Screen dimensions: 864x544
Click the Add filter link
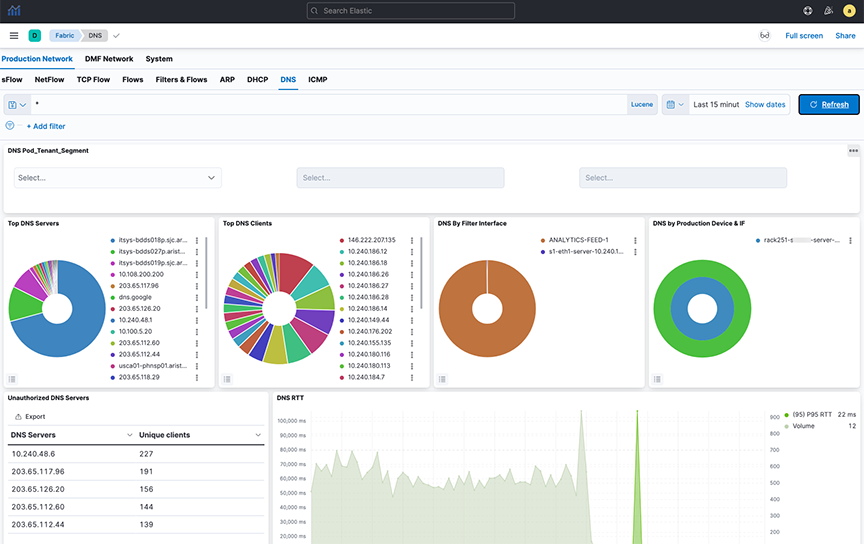[46, 126]
